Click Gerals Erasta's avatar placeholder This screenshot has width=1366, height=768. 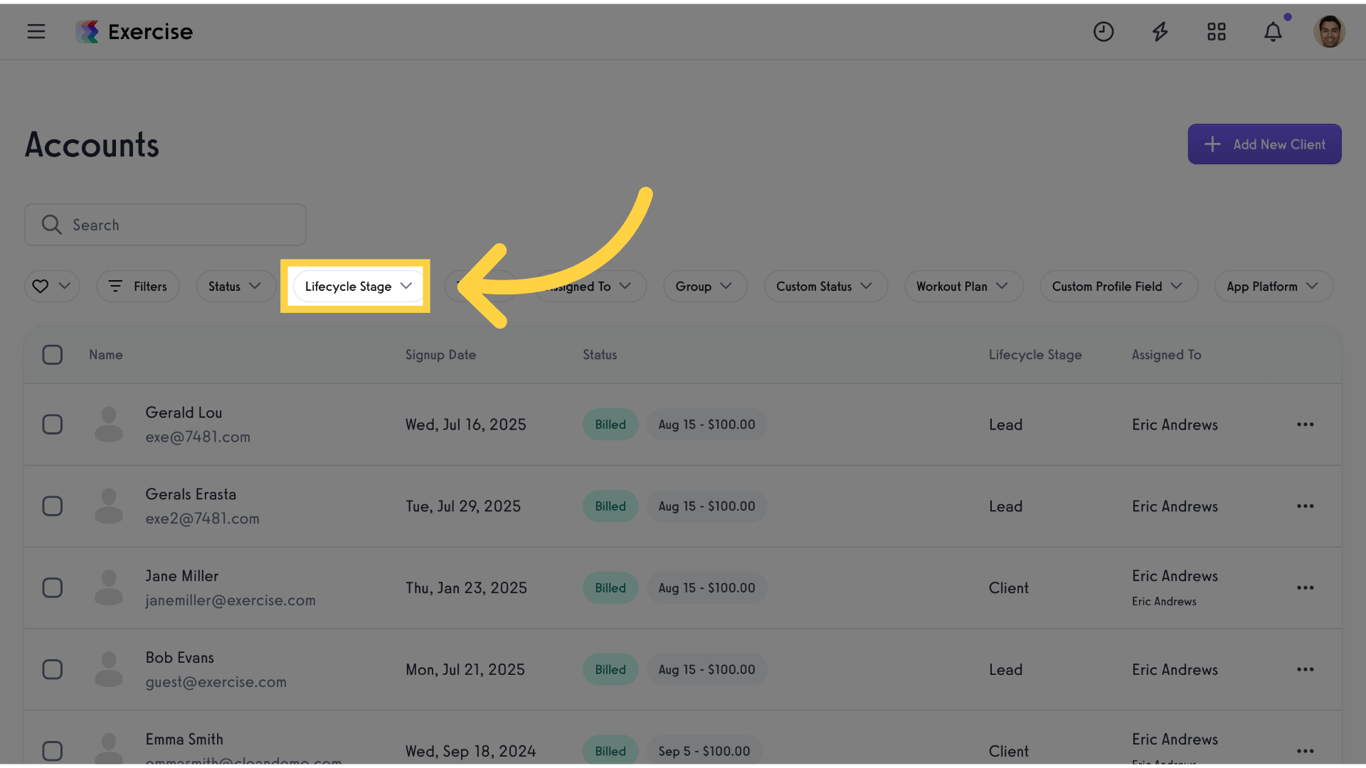coord(109,506)
